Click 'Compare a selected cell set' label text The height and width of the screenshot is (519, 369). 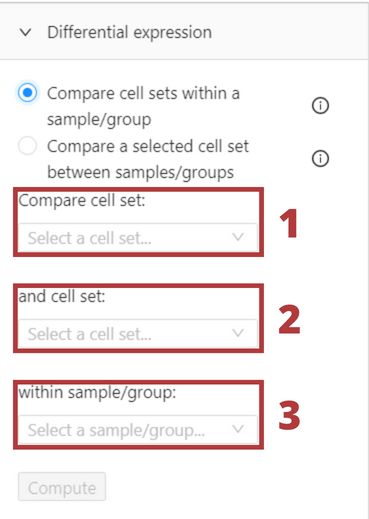click(148, 146)
